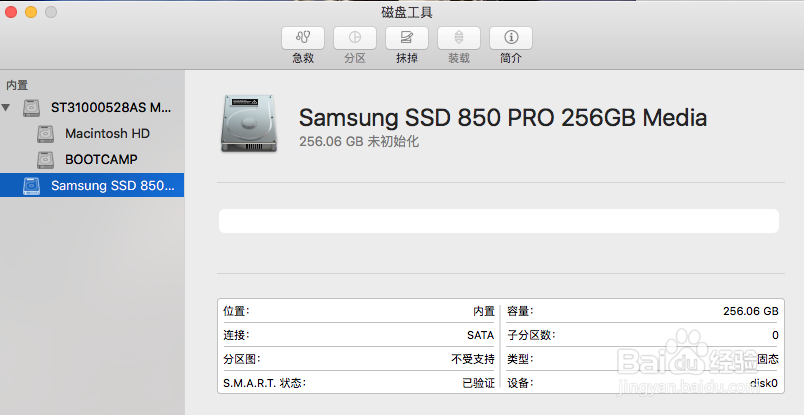Click the 磁盘工具 window title

(x=407, y=12)
